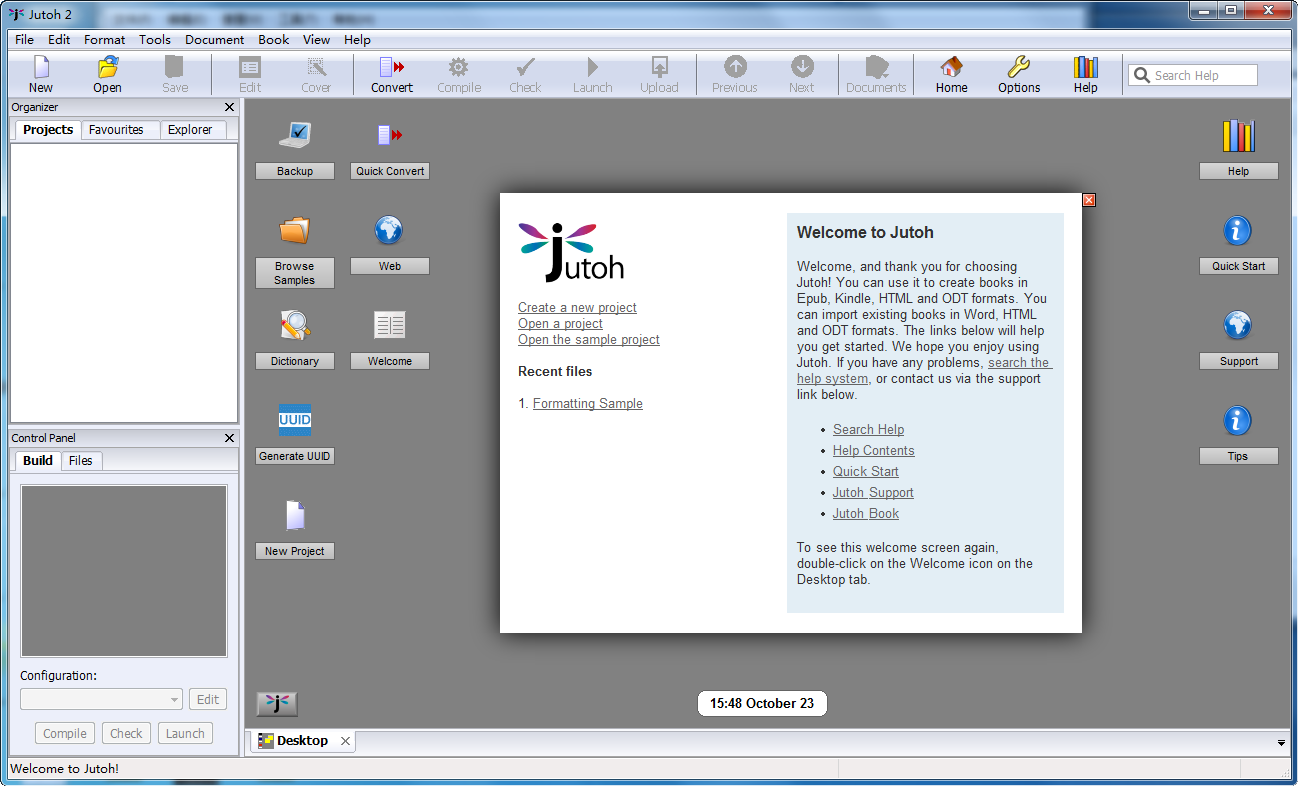This screenshot has height=787, width=1299.
Task: Click the Home toolbar icon
Action: (x=951, y=67)
